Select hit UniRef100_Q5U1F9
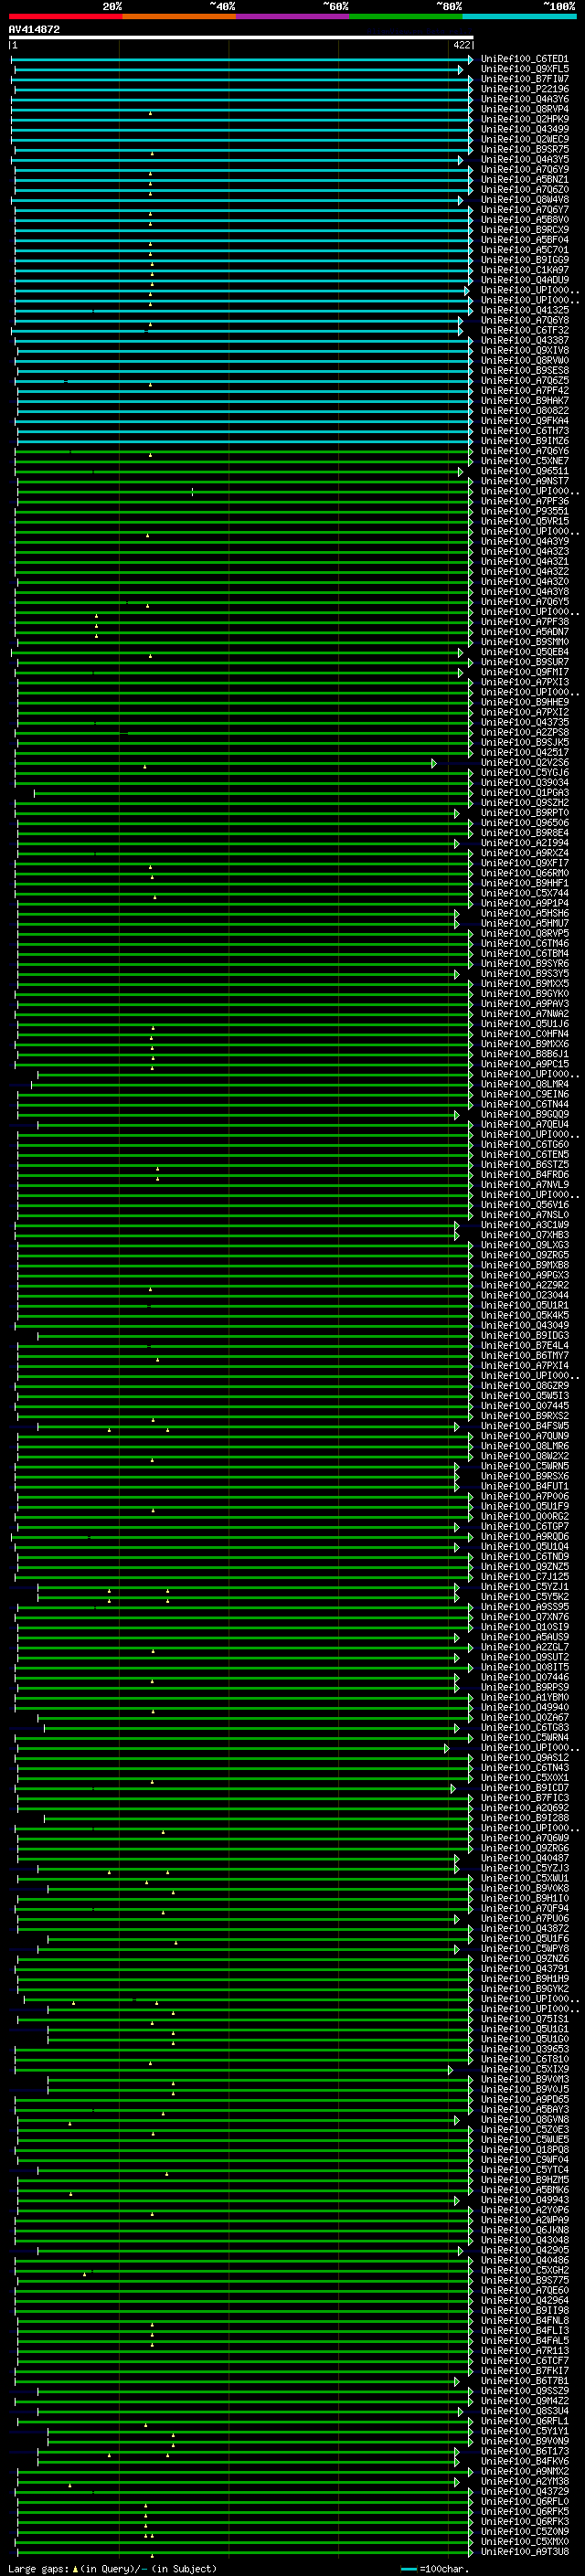 (524, 1506)
